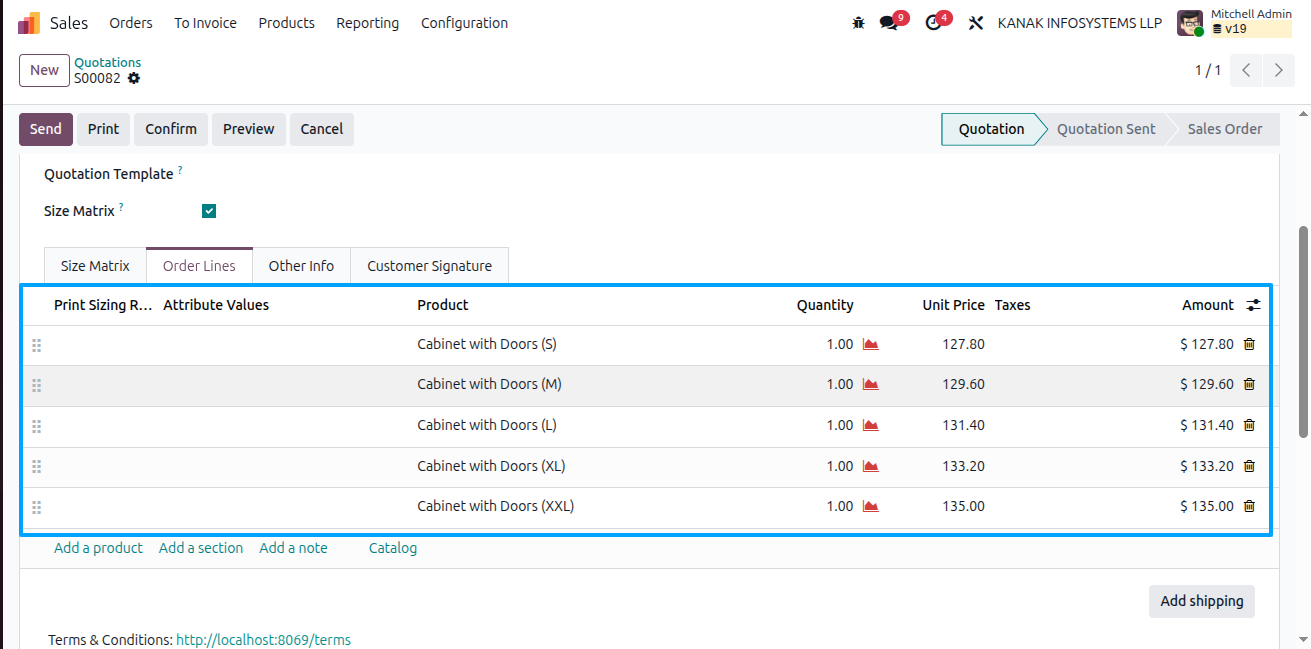Open the Products menu
1311x649 pixels.
pos(286,23)
